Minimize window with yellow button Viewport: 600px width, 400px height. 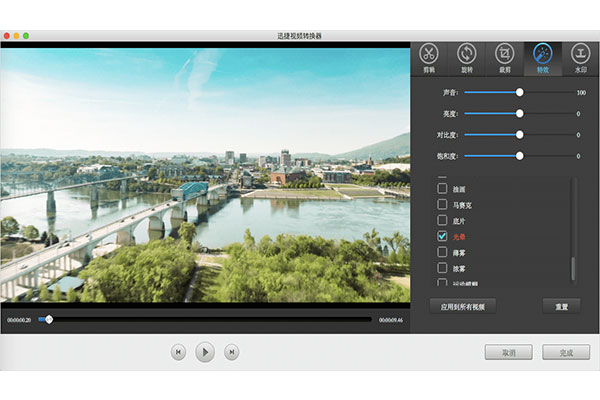click(16, 36)
